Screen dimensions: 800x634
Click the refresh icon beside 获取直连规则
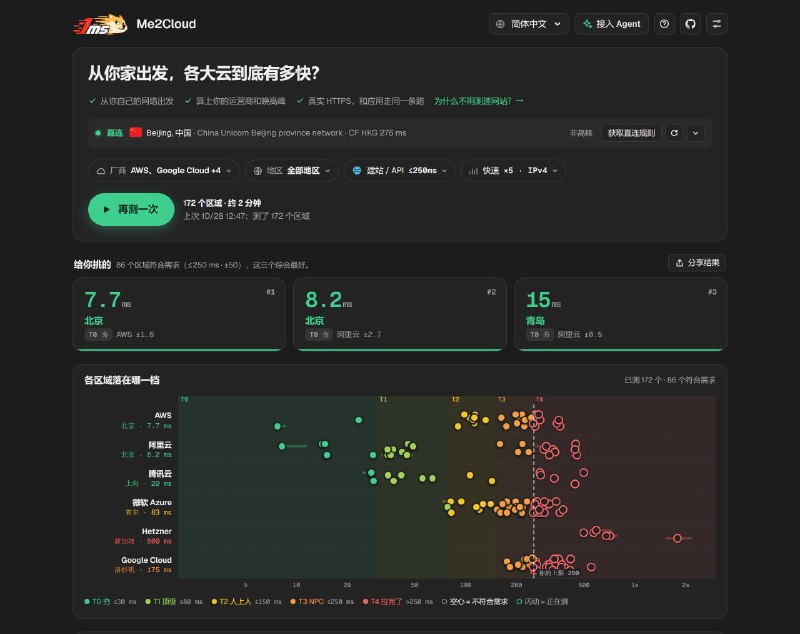pos(674,133)
